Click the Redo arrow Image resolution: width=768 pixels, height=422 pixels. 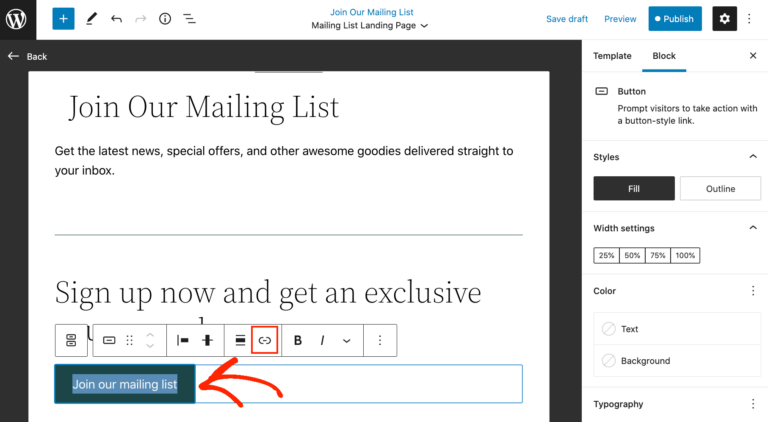[141, 19]
